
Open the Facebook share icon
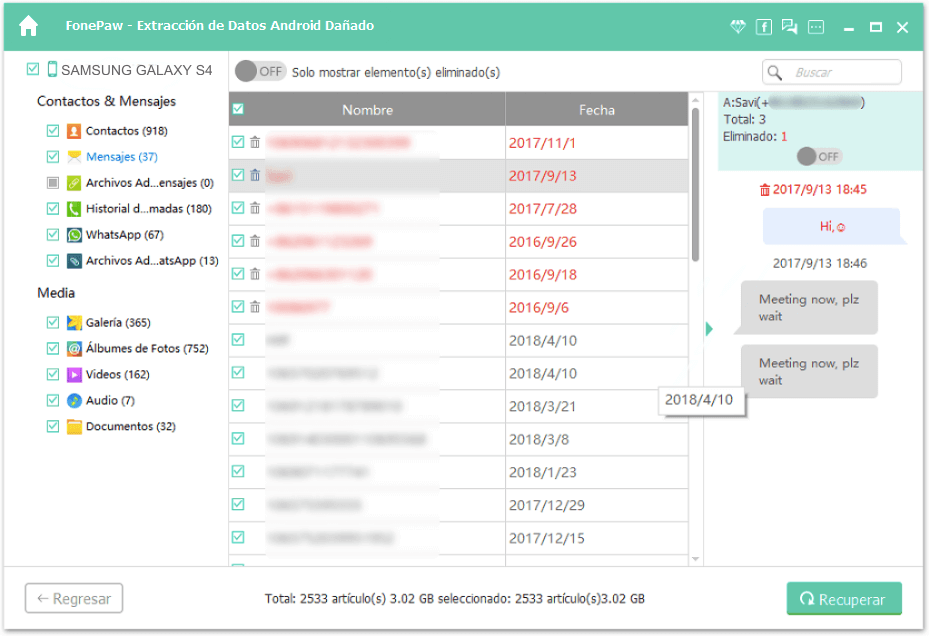click(763, 27)
